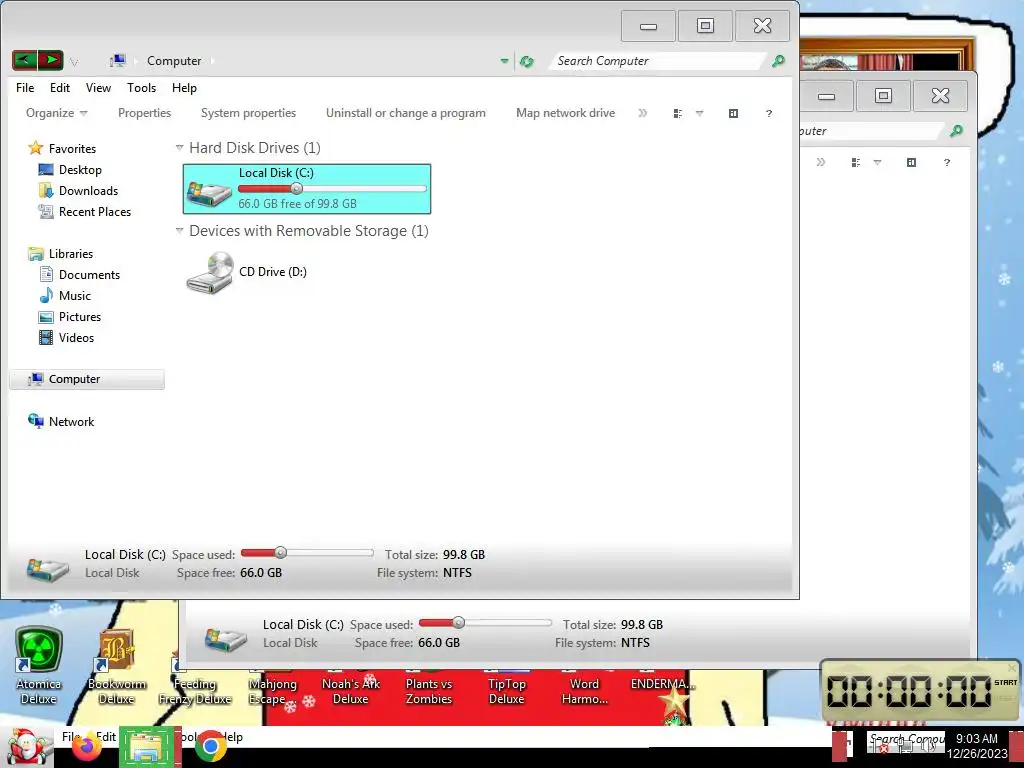Open Atomica Deluxe desktop shortcut
The image size is (1024, 768).
point(39,667)
